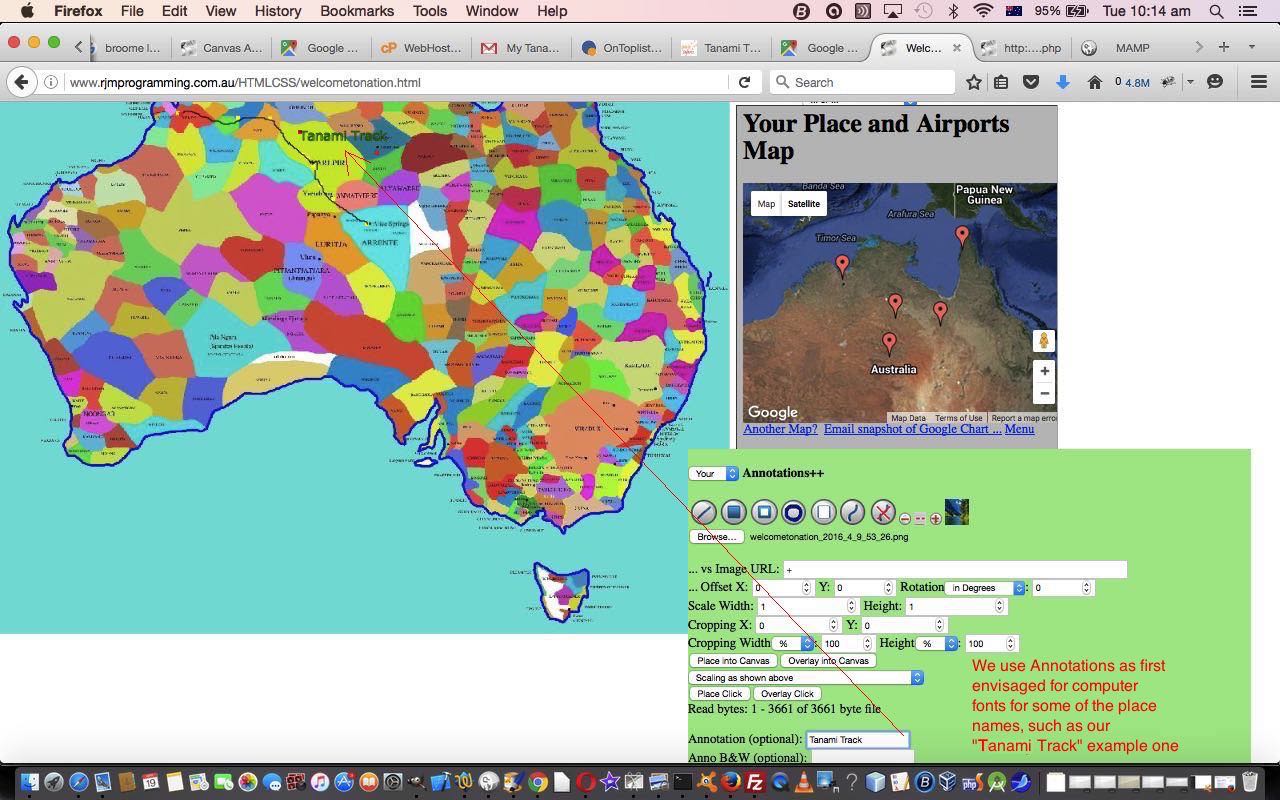Select the line drawing annotation tool
The width and height of the screenshot is (1280, 800).
pos(704,513)
